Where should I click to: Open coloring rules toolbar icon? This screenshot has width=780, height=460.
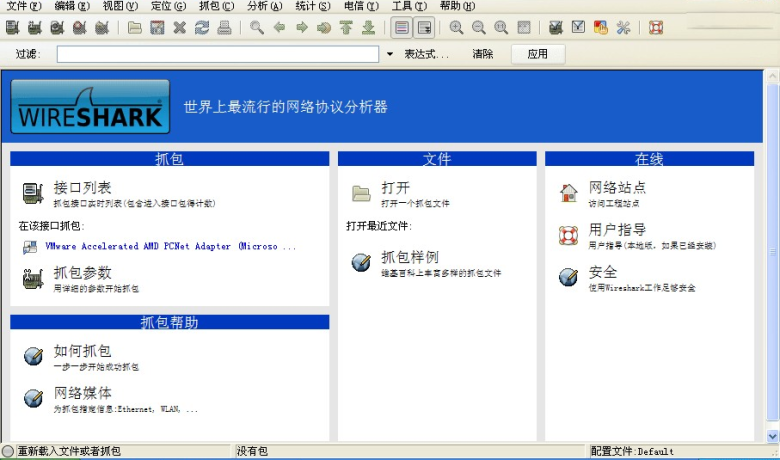tap(601, 27)
